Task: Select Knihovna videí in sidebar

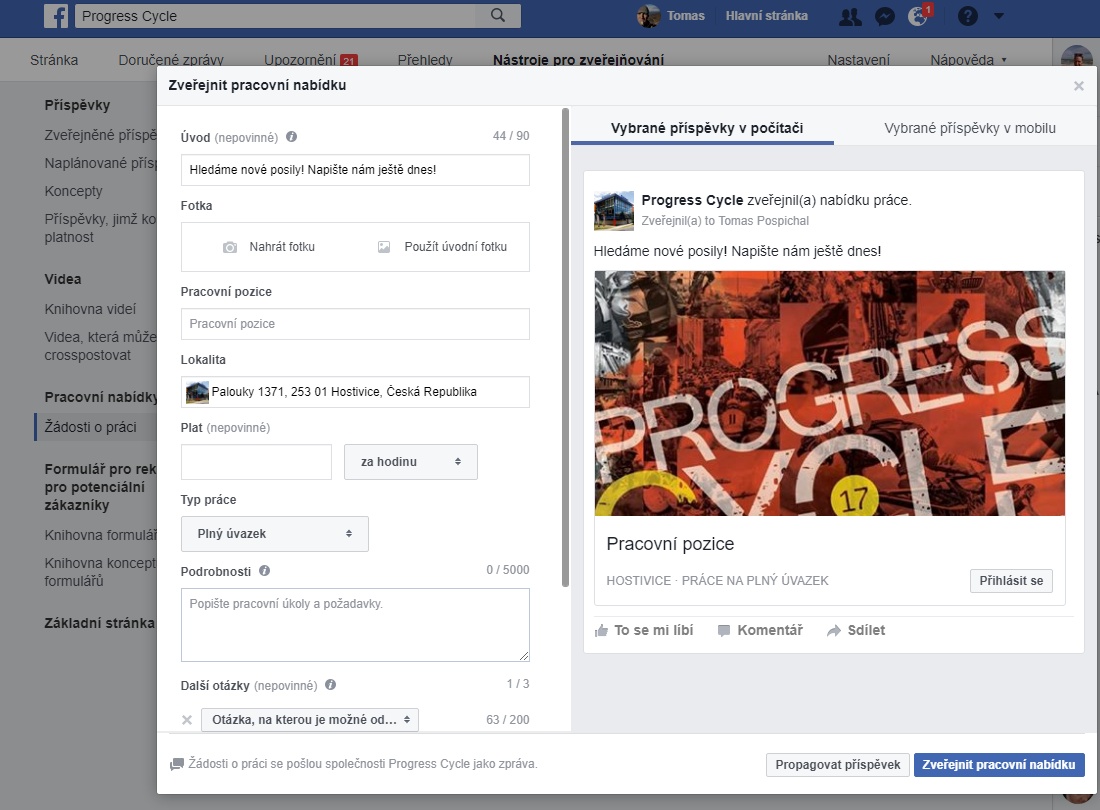Action: pos(90,309)
